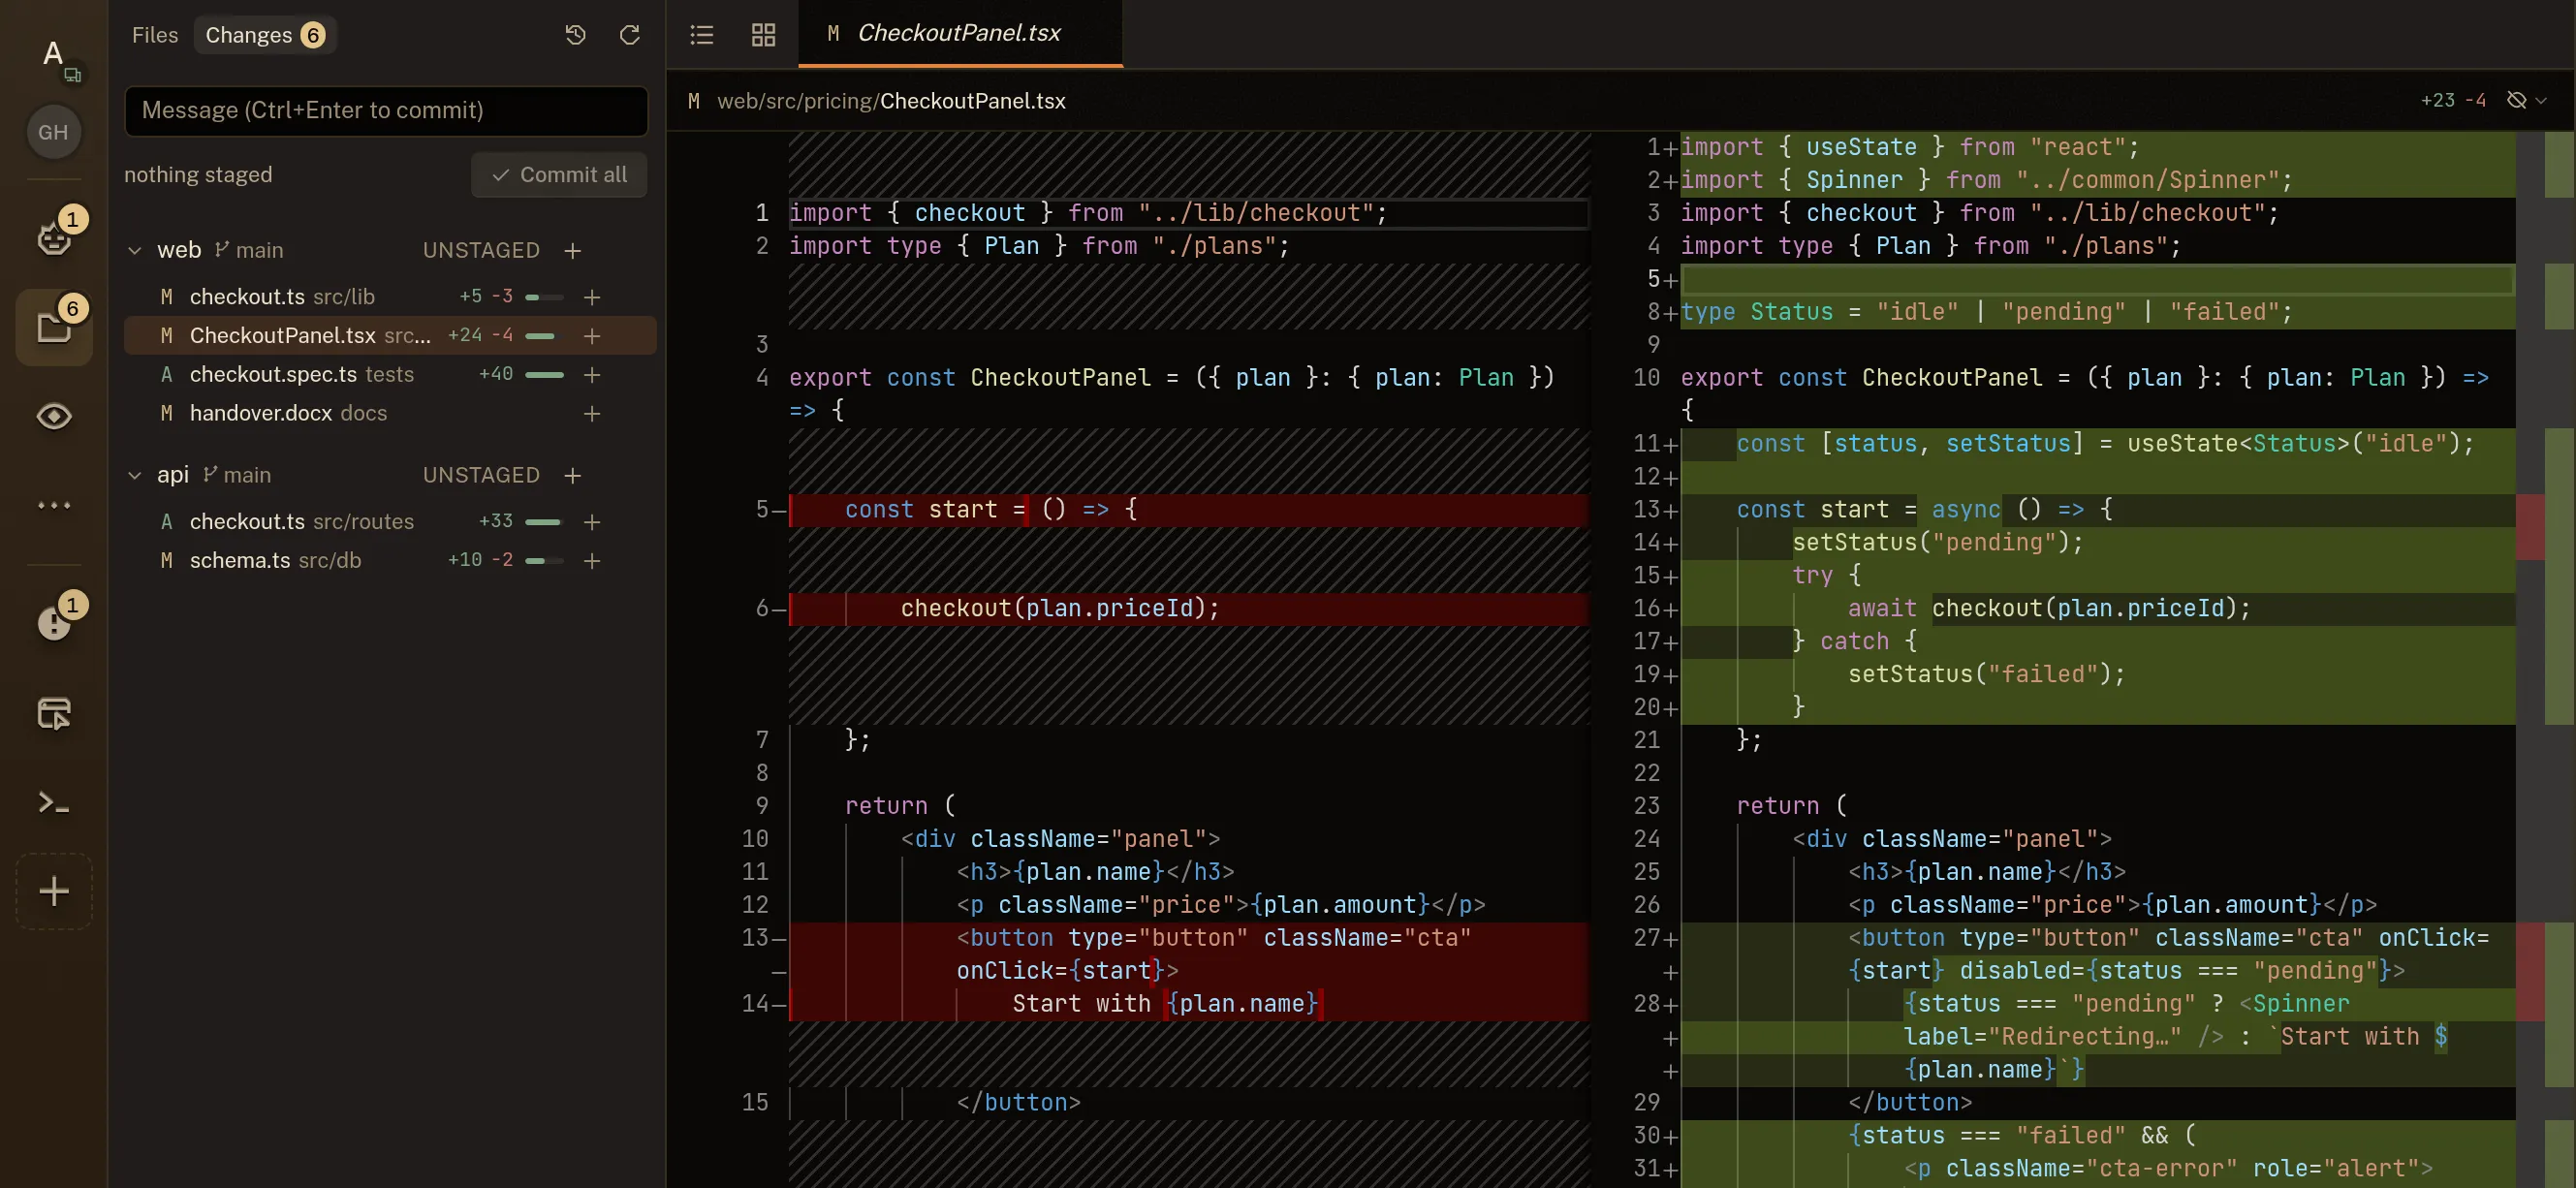Open the agent sidebar icon with badge 1

pos(54,237)
